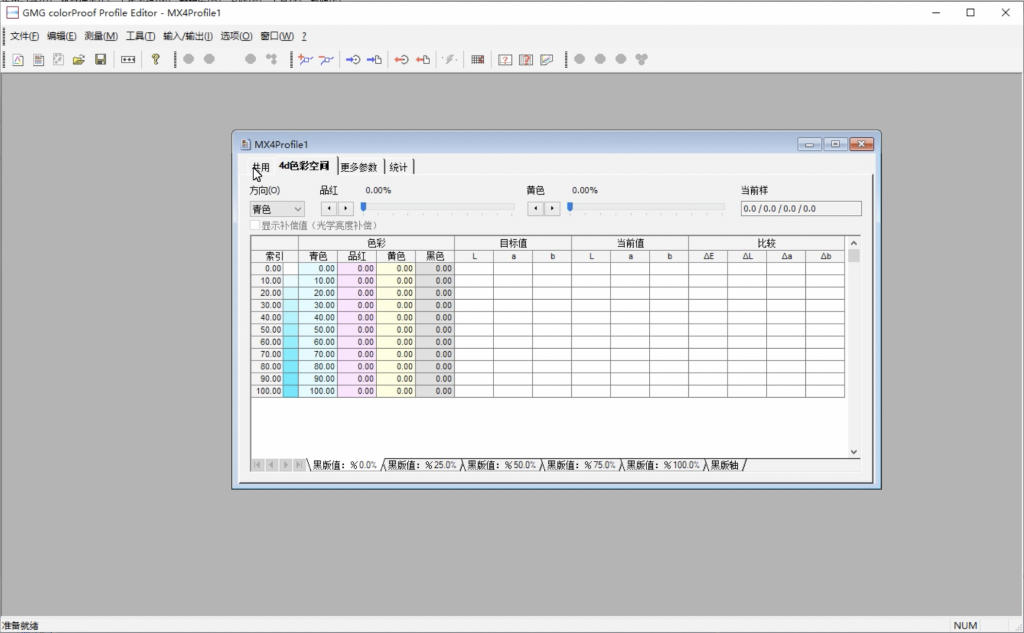Click the last gray cluster icon at toolbar end
Screen dimensions: 1024x633
point(641,59)
